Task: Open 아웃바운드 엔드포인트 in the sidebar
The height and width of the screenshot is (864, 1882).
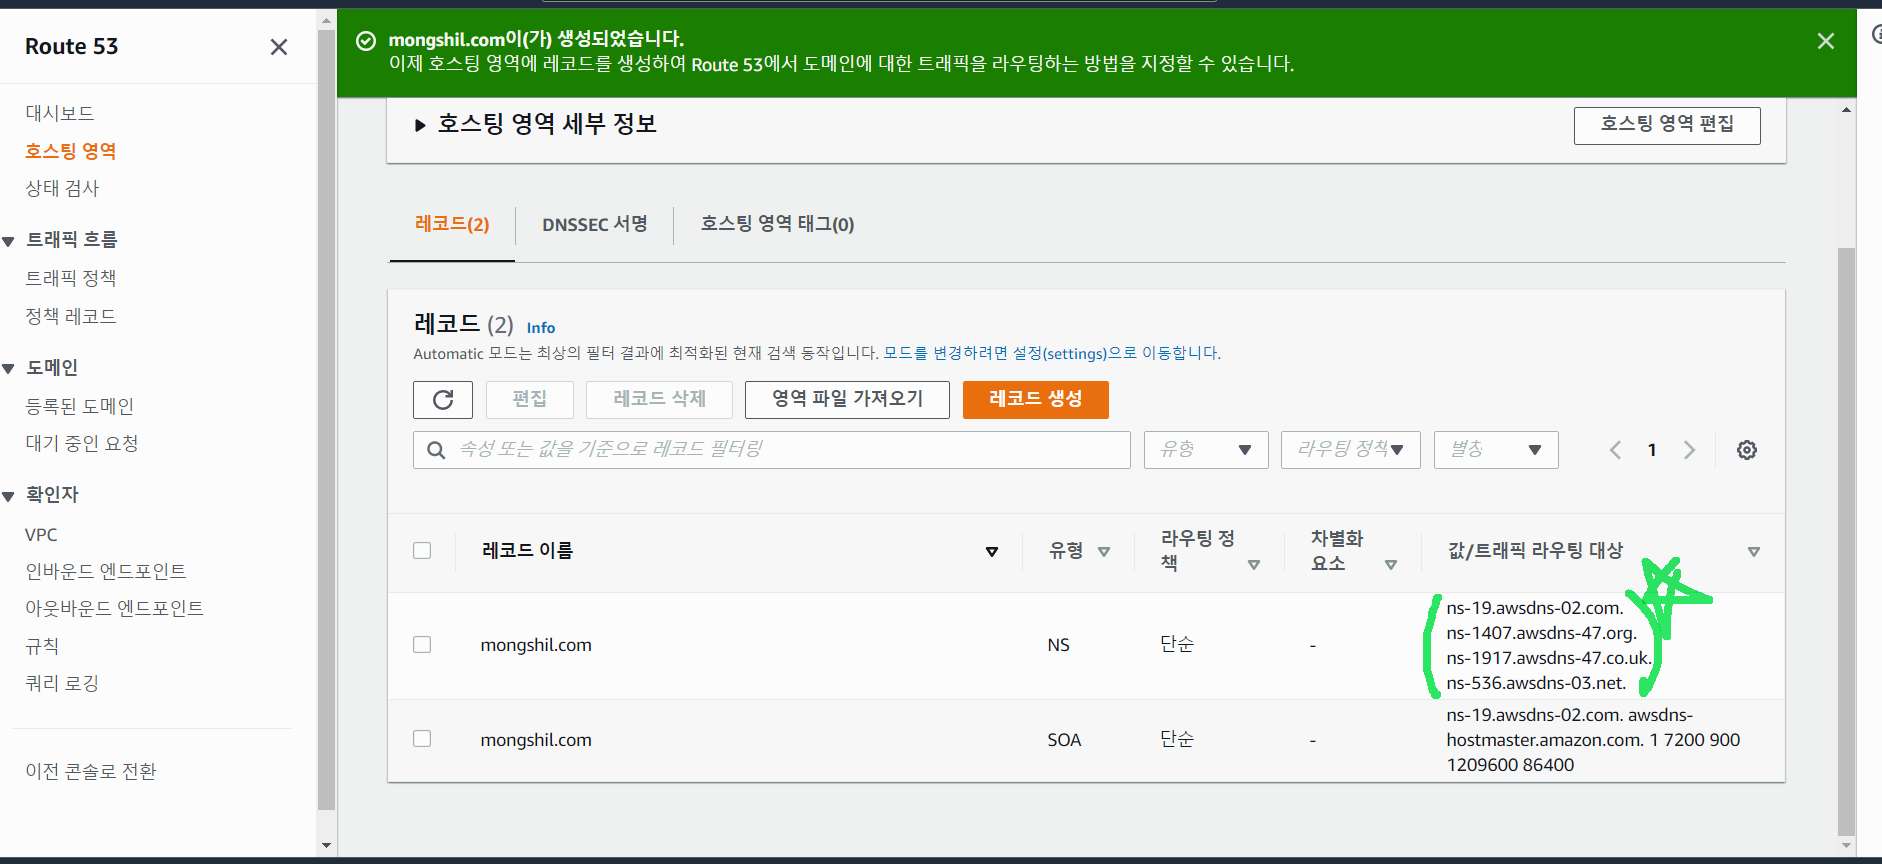Action: (x=115, y=608)
